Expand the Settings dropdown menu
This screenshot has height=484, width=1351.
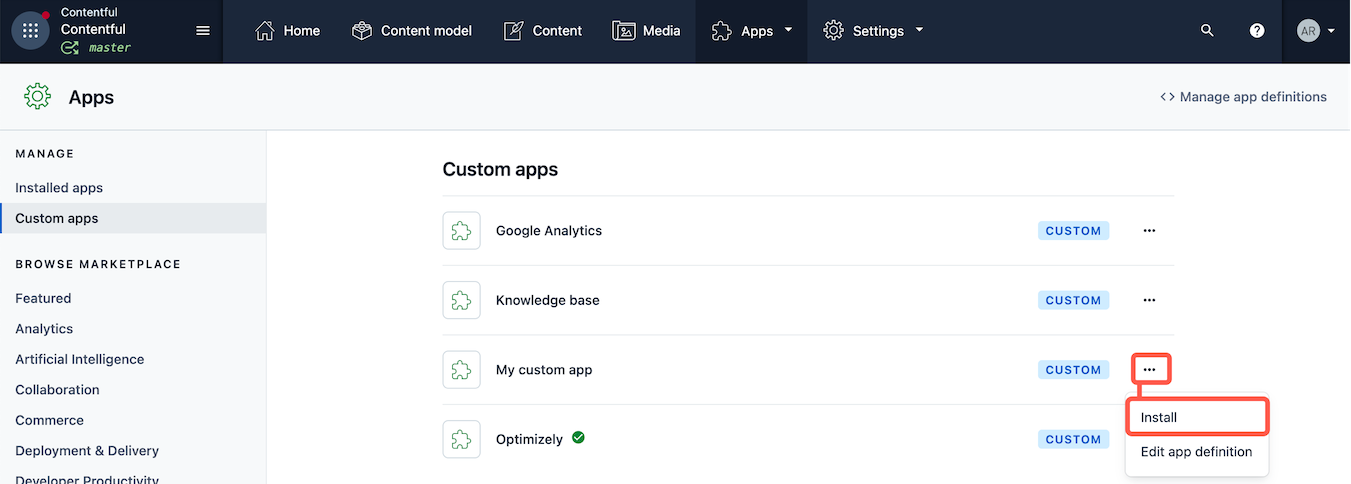pyautogui.click(x=873, y=31)
